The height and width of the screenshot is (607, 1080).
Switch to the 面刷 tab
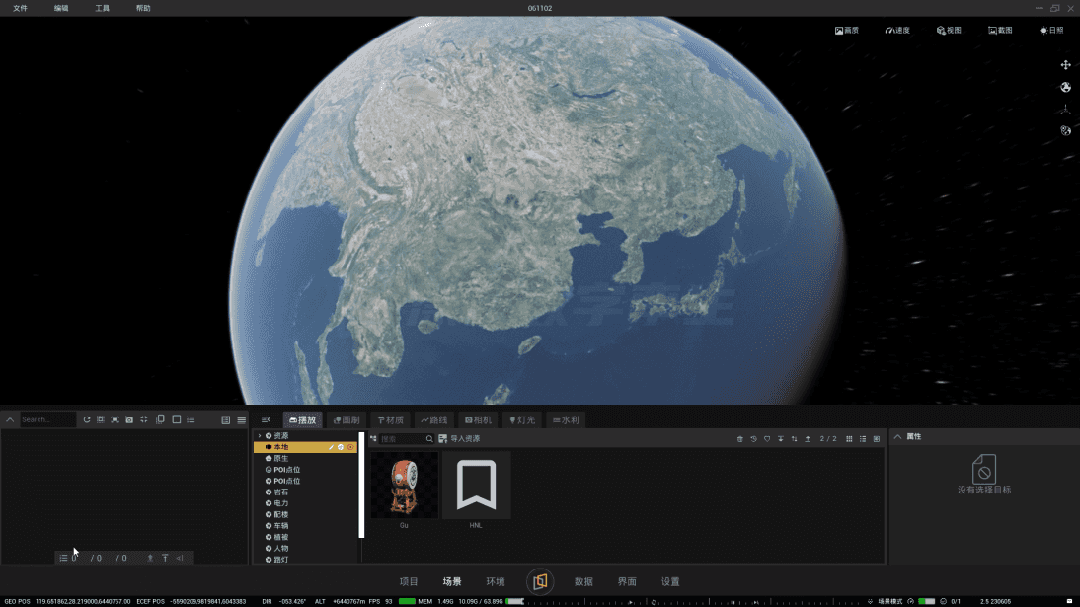coord(346,420)
